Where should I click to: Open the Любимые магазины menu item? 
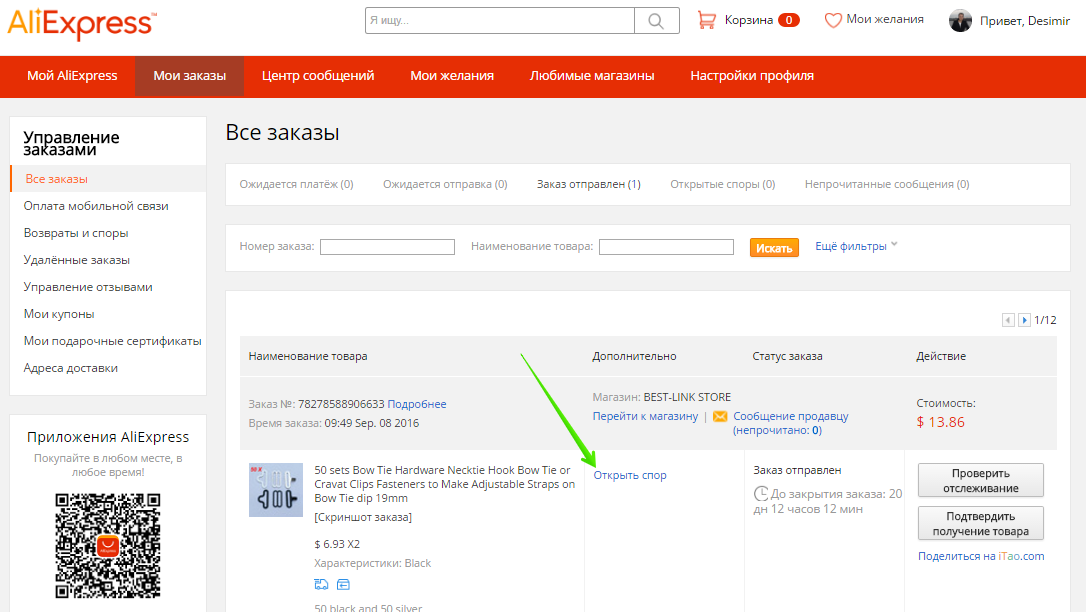(x=592, y=76)
